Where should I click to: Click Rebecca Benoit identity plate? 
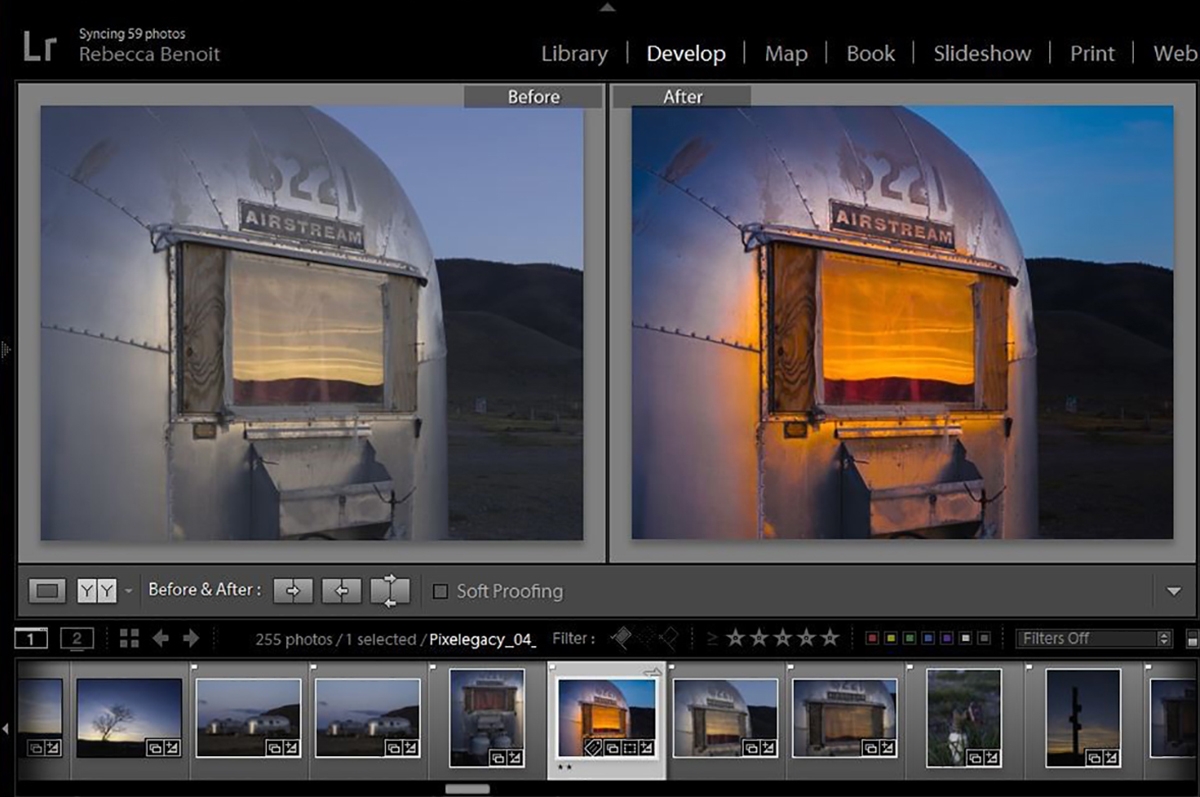click(149, 54)
